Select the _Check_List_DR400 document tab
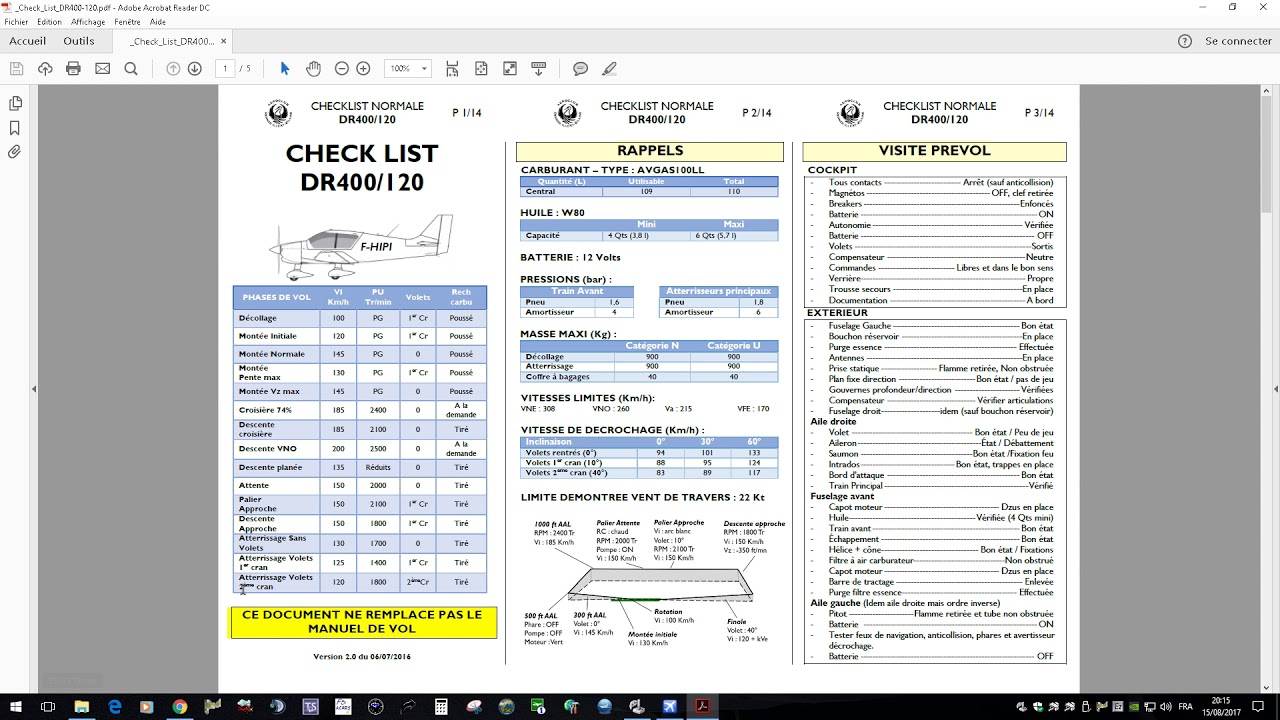Viewport: 1280px width, 720px height. click(172, 42)
